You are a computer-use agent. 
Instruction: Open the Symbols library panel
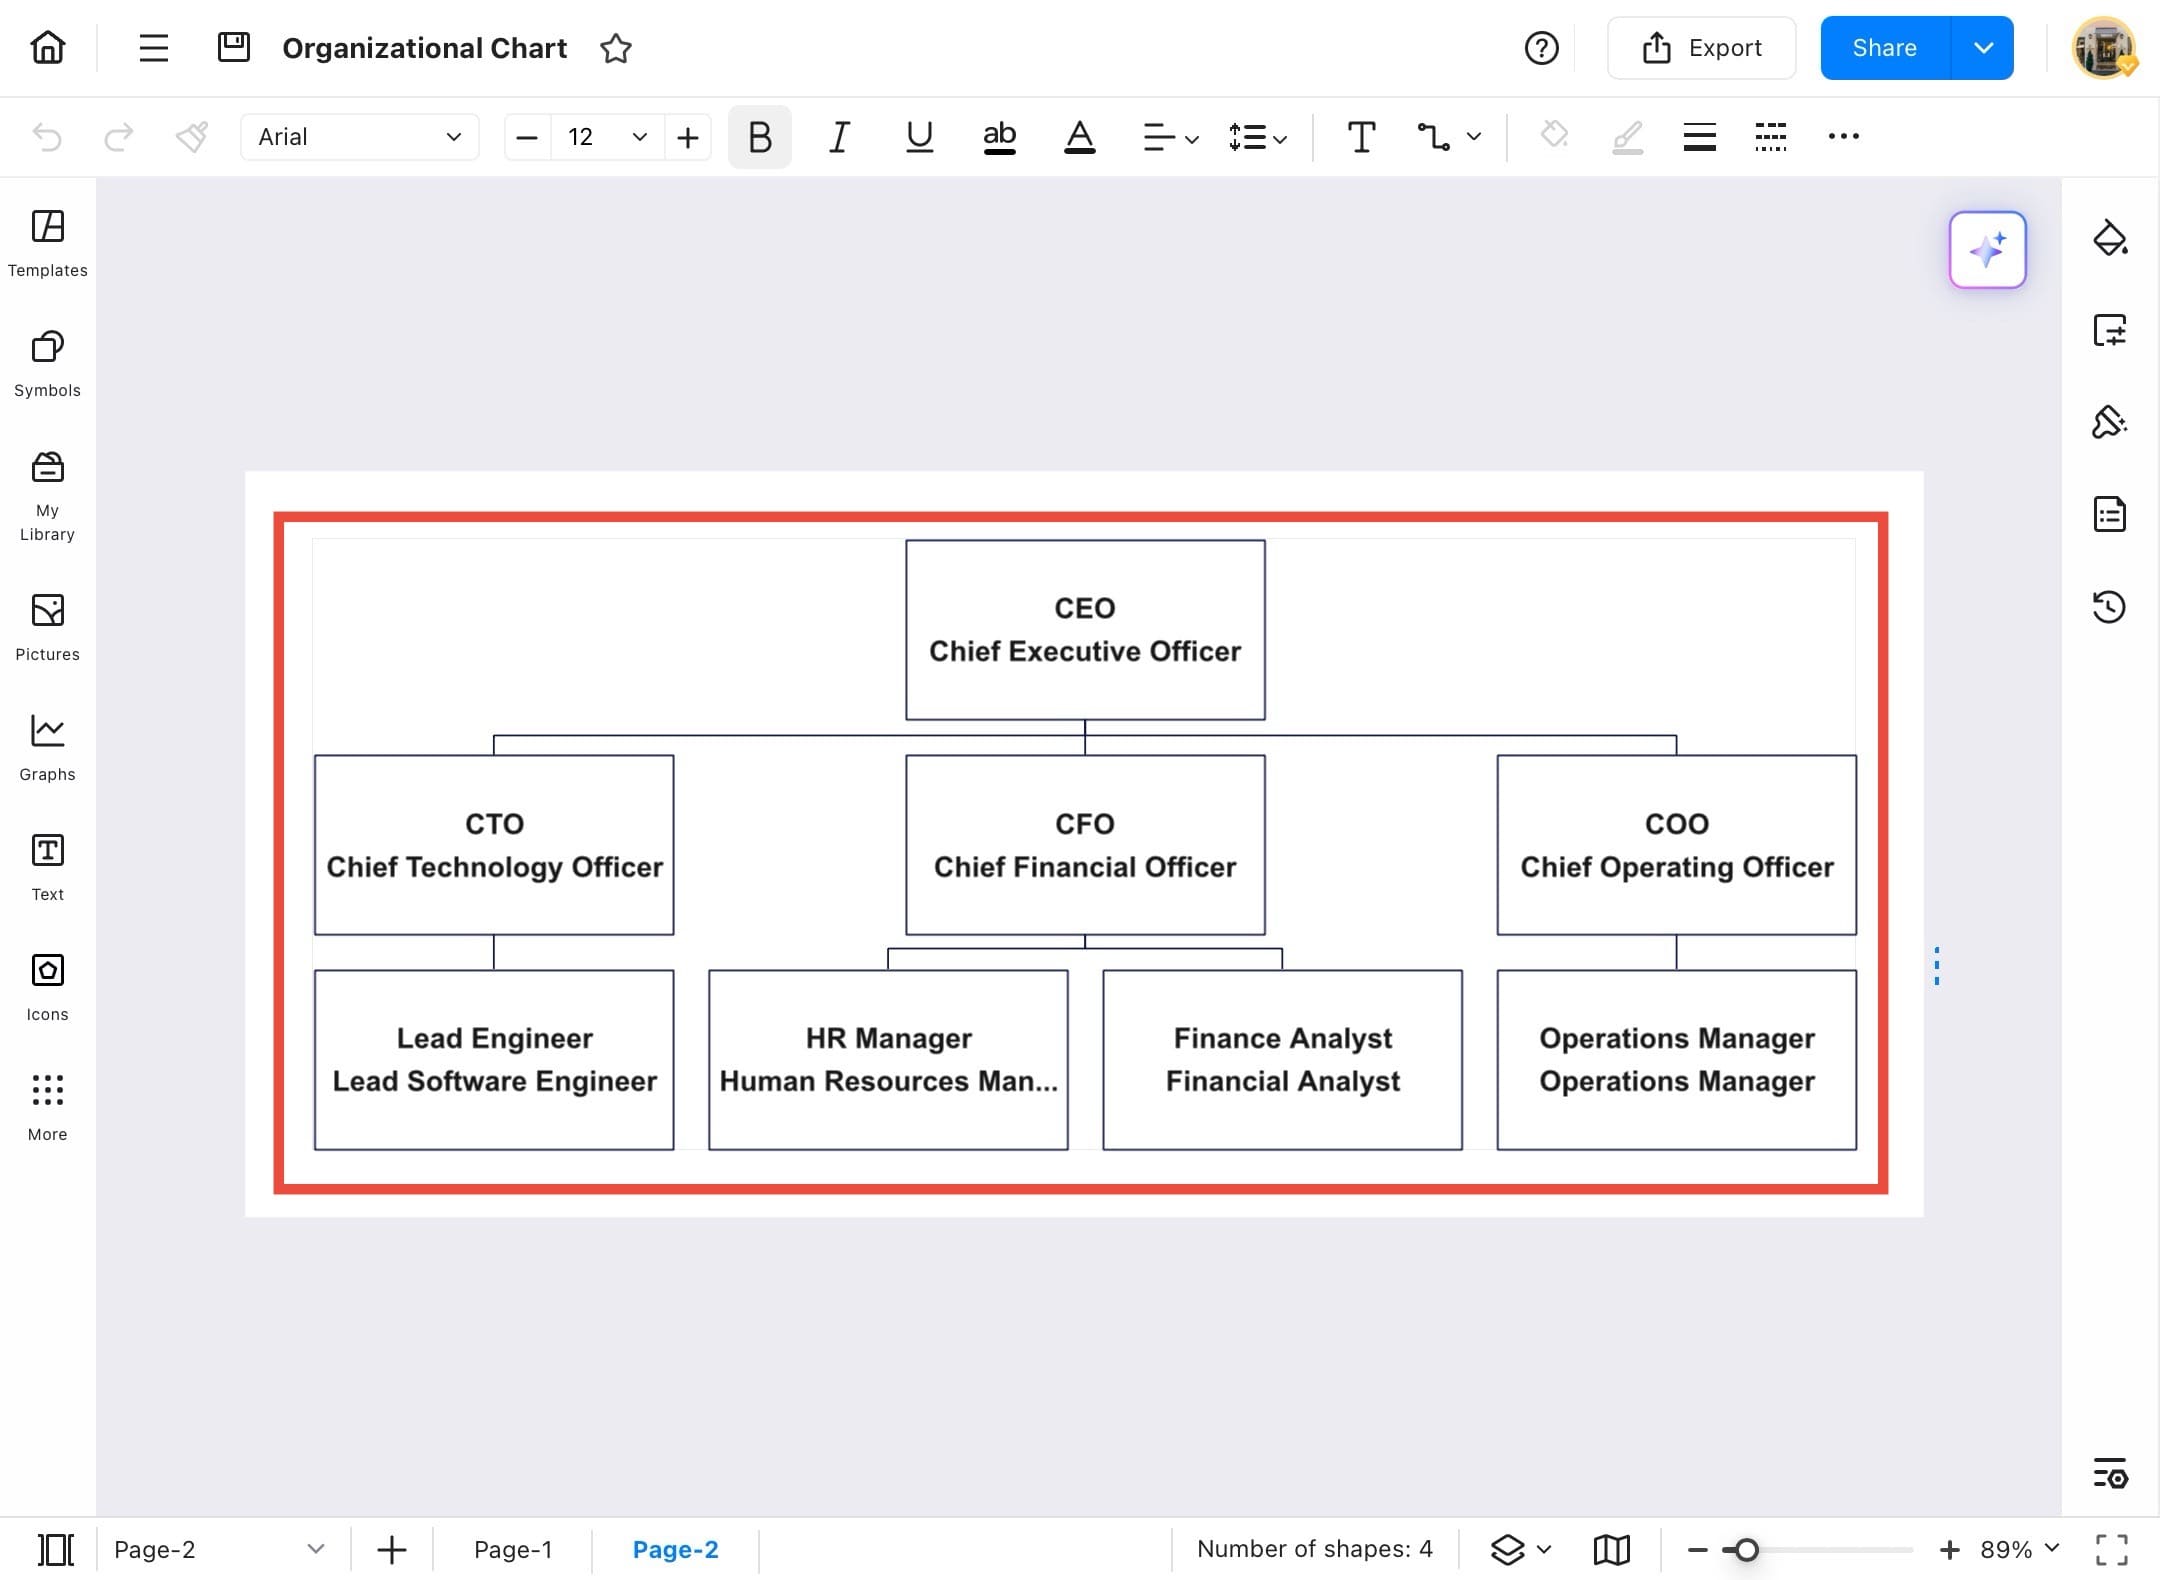(x=46, y=362)
